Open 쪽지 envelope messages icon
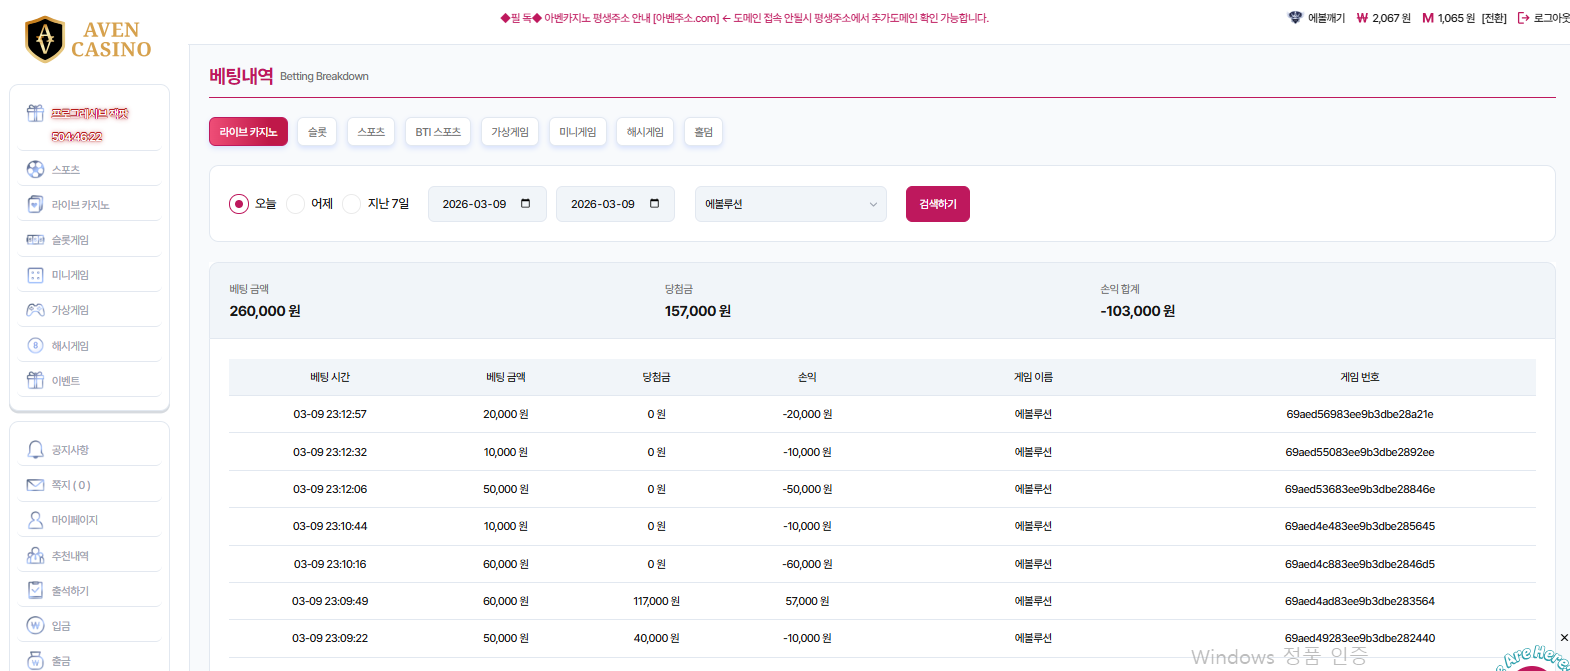This screenshot has height=671, width=1570. point(35,485)
